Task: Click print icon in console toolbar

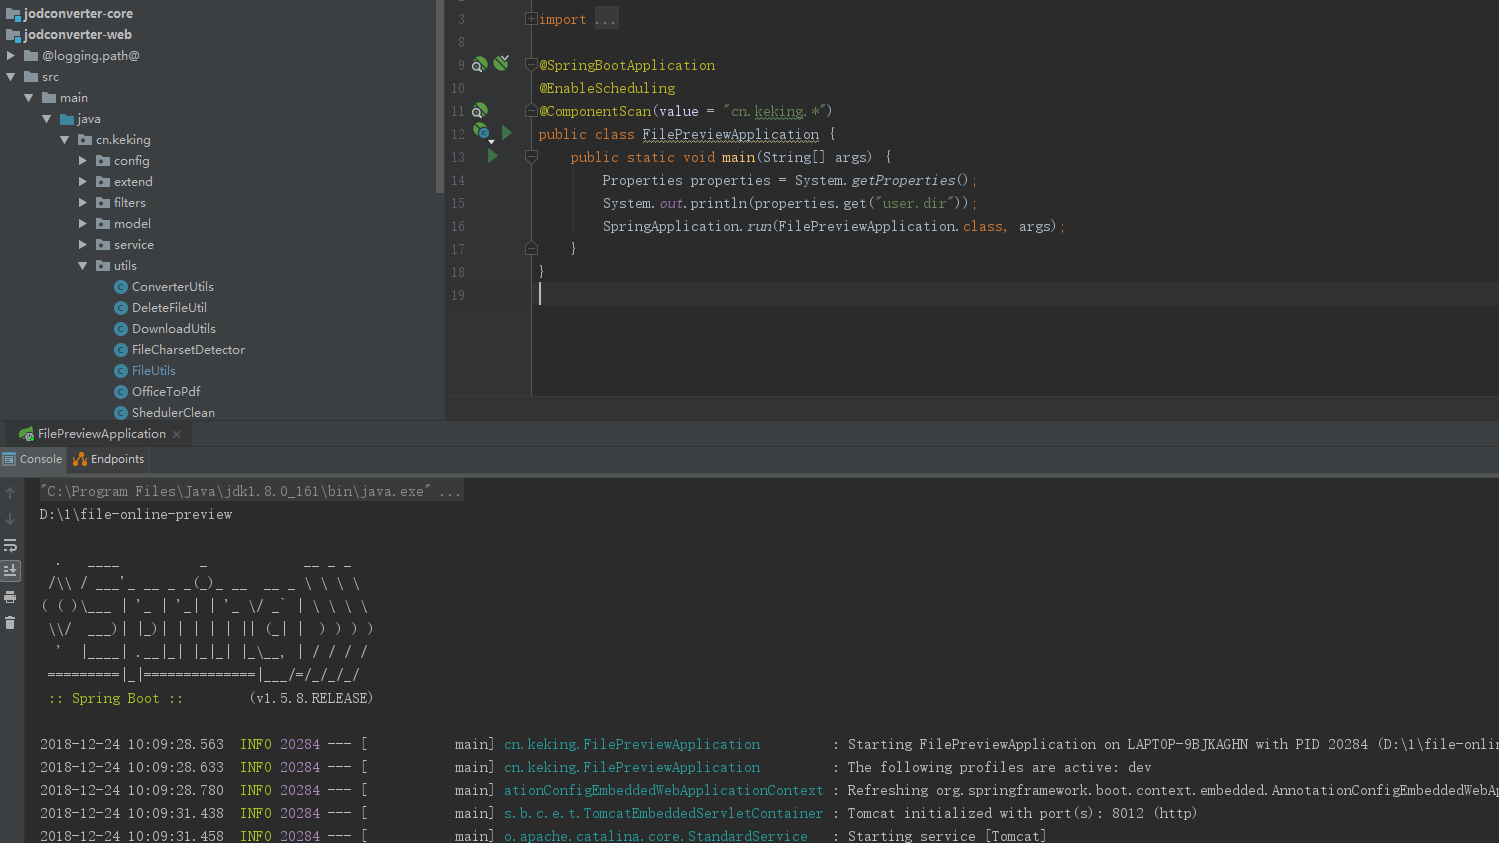Action: (10, 597)
